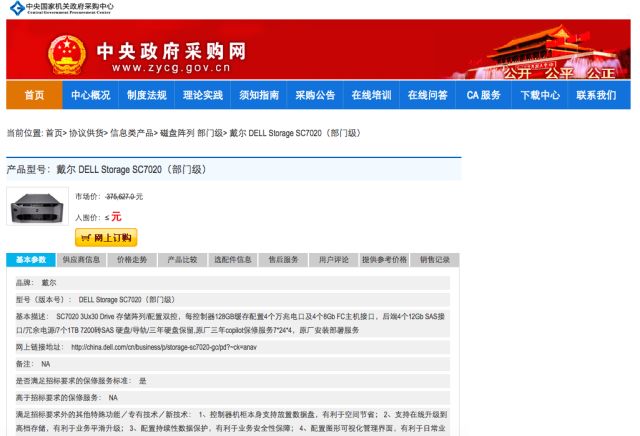Go to 在线培训 in the navigation bar
This screenshot has width=640, height=436.
pos(371,95)
